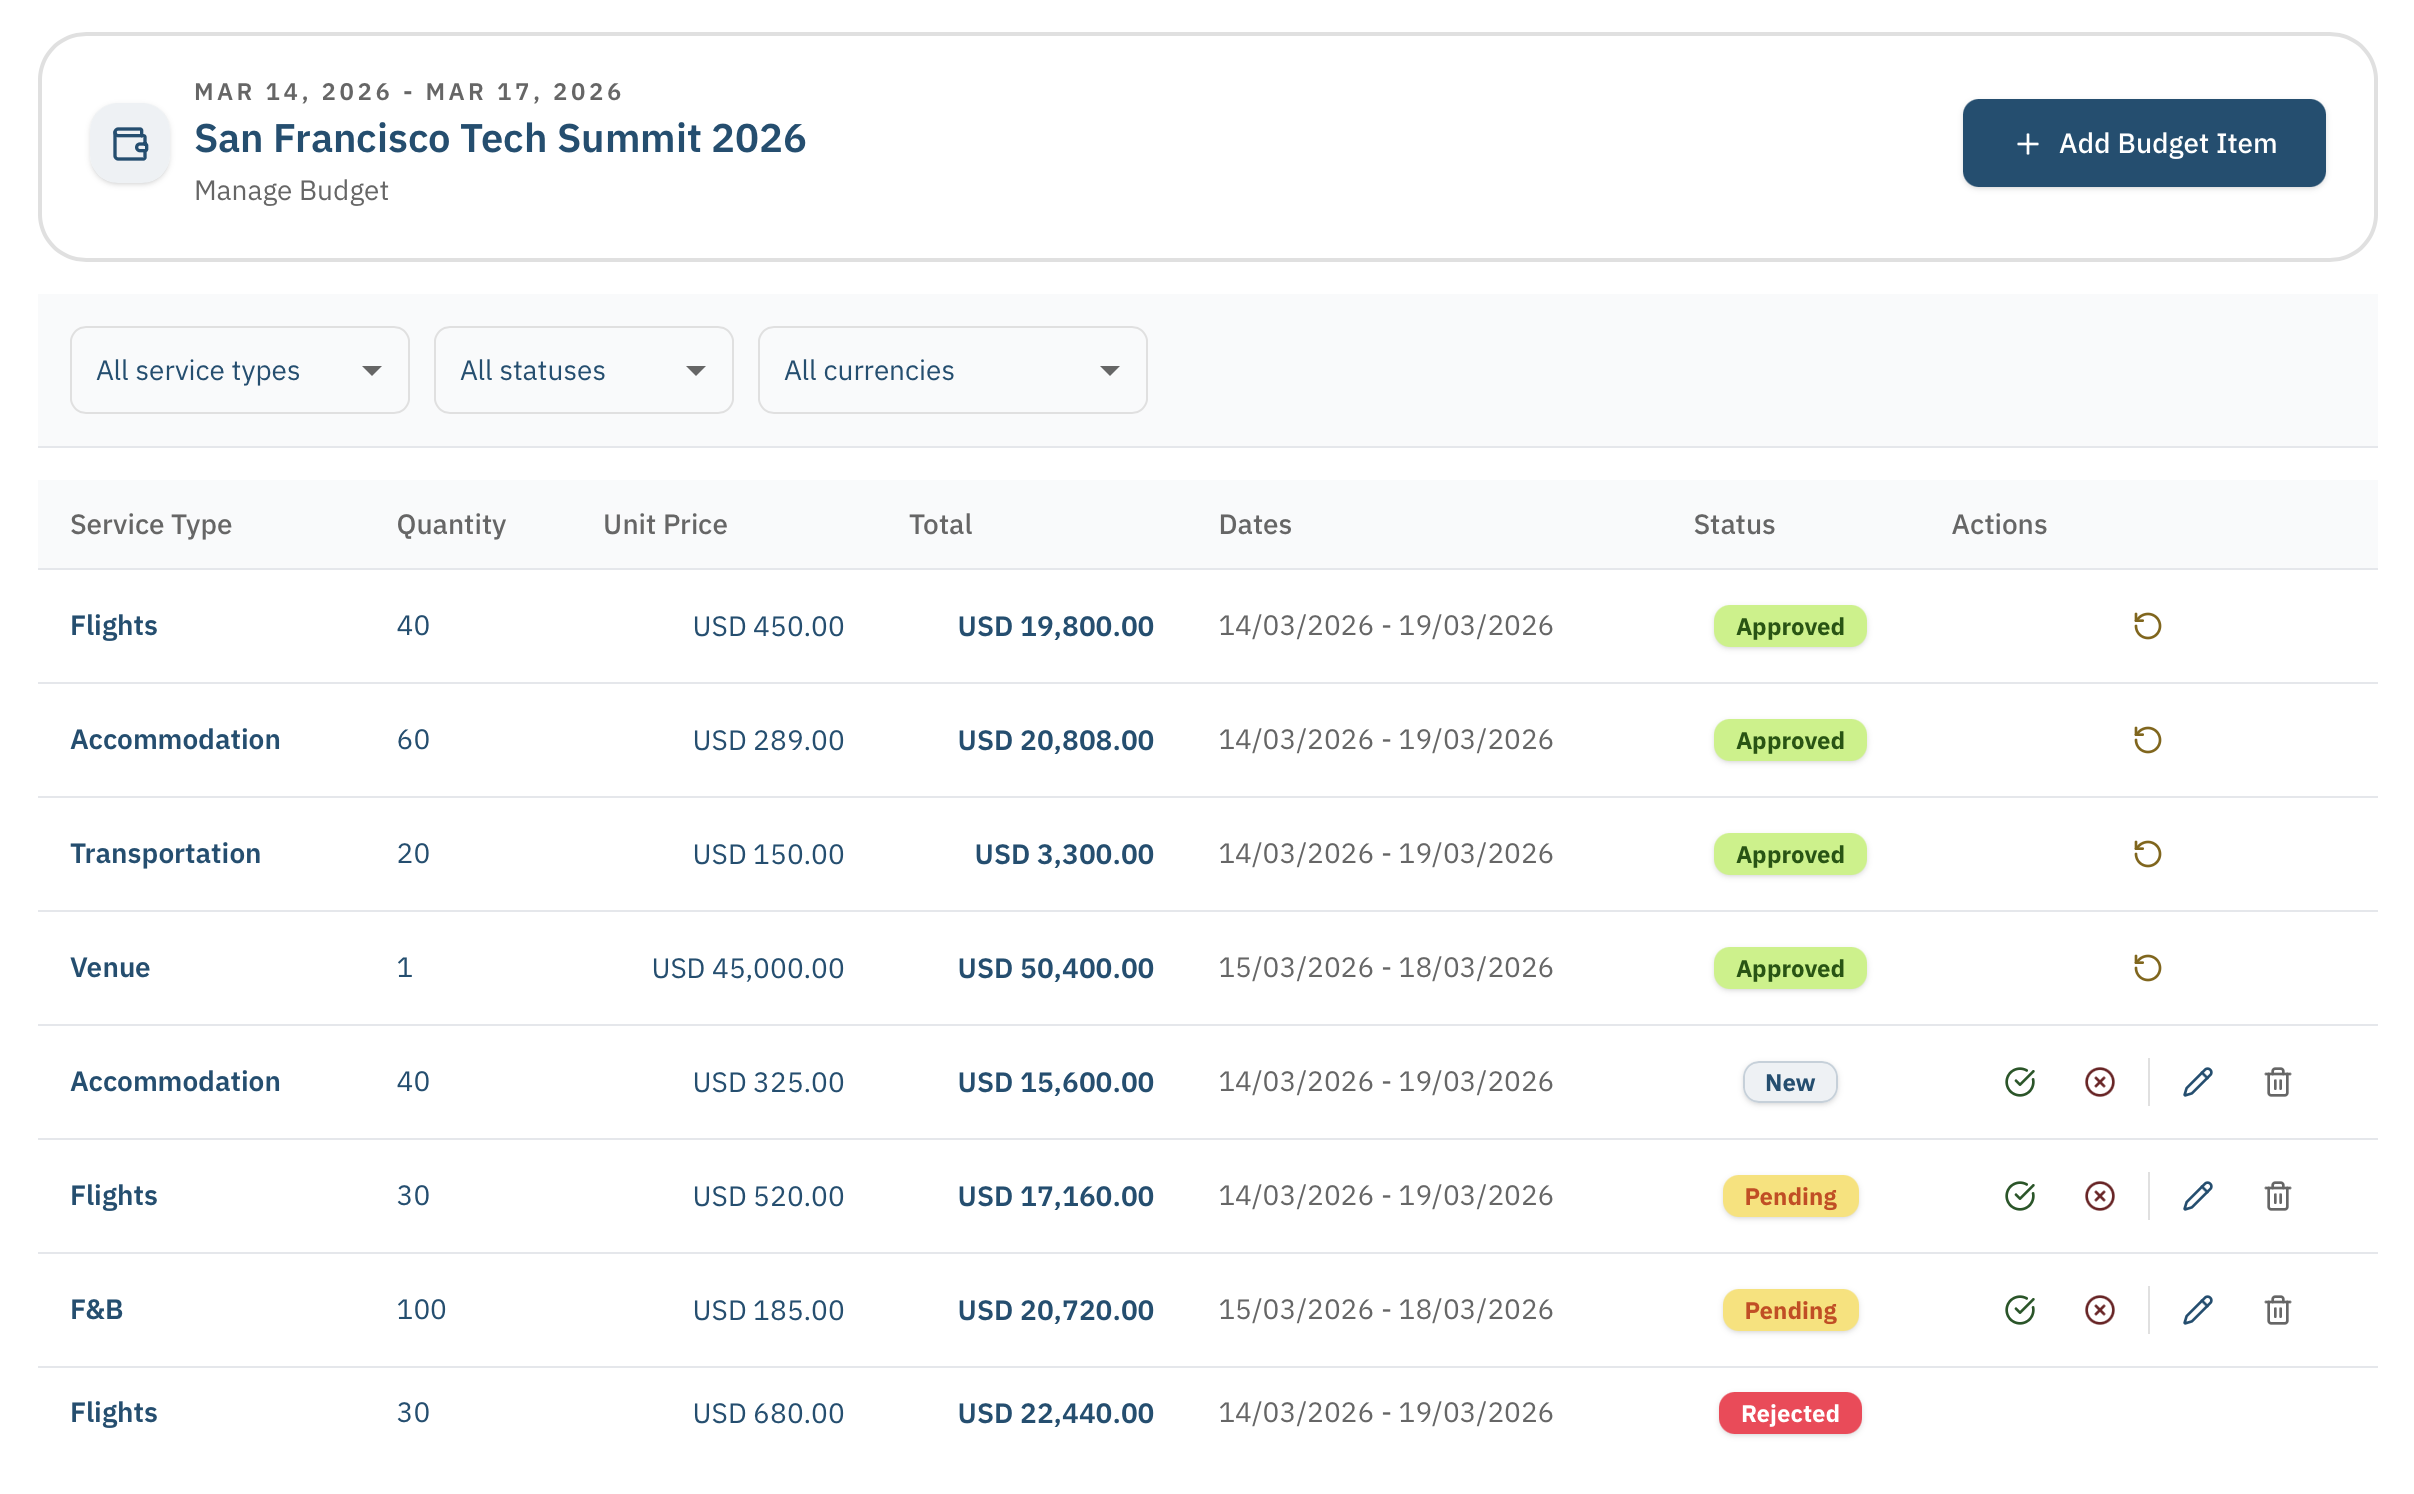Edit the F&B budget item
2414x1494 pixels.
coord(2197,1310)
